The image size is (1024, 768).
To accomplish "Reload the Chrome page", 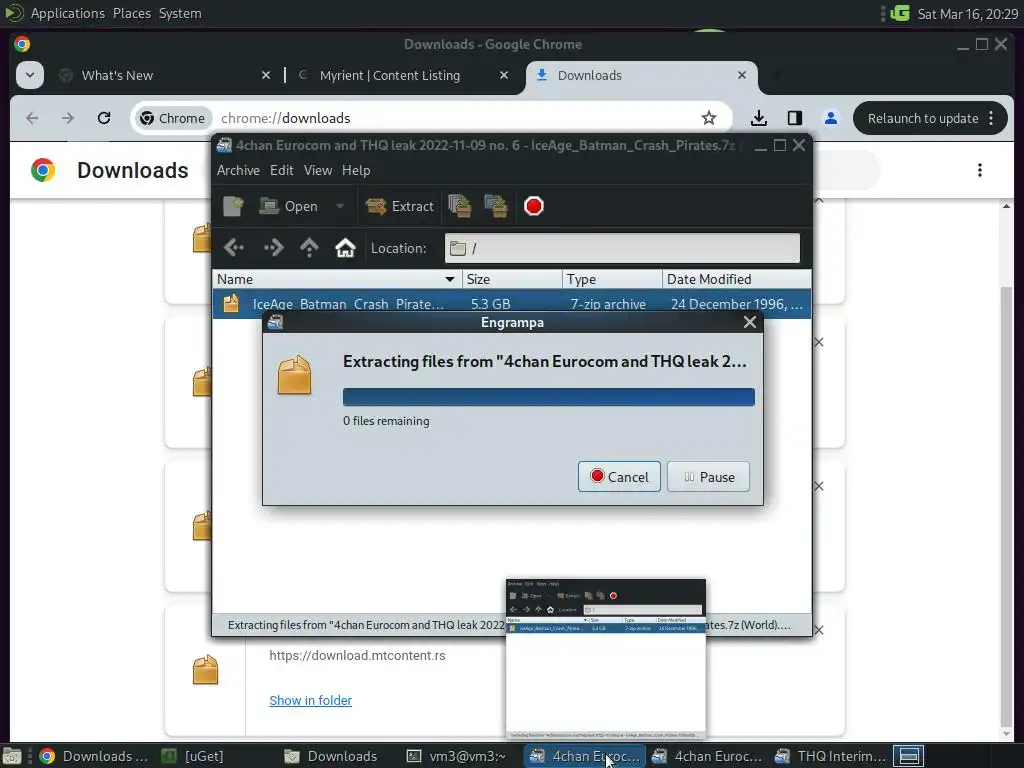I will (x=104, y=118).
